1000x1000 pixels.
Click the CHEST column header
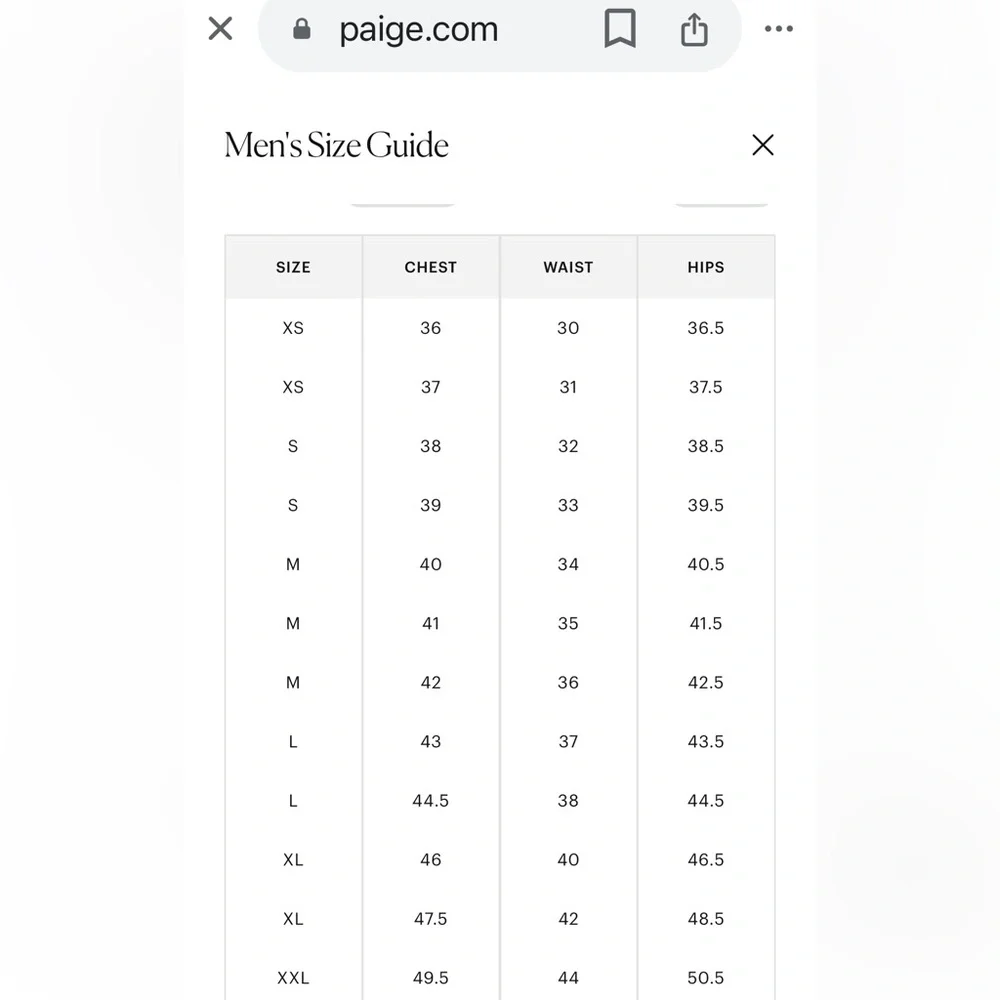tap(430, 267)
